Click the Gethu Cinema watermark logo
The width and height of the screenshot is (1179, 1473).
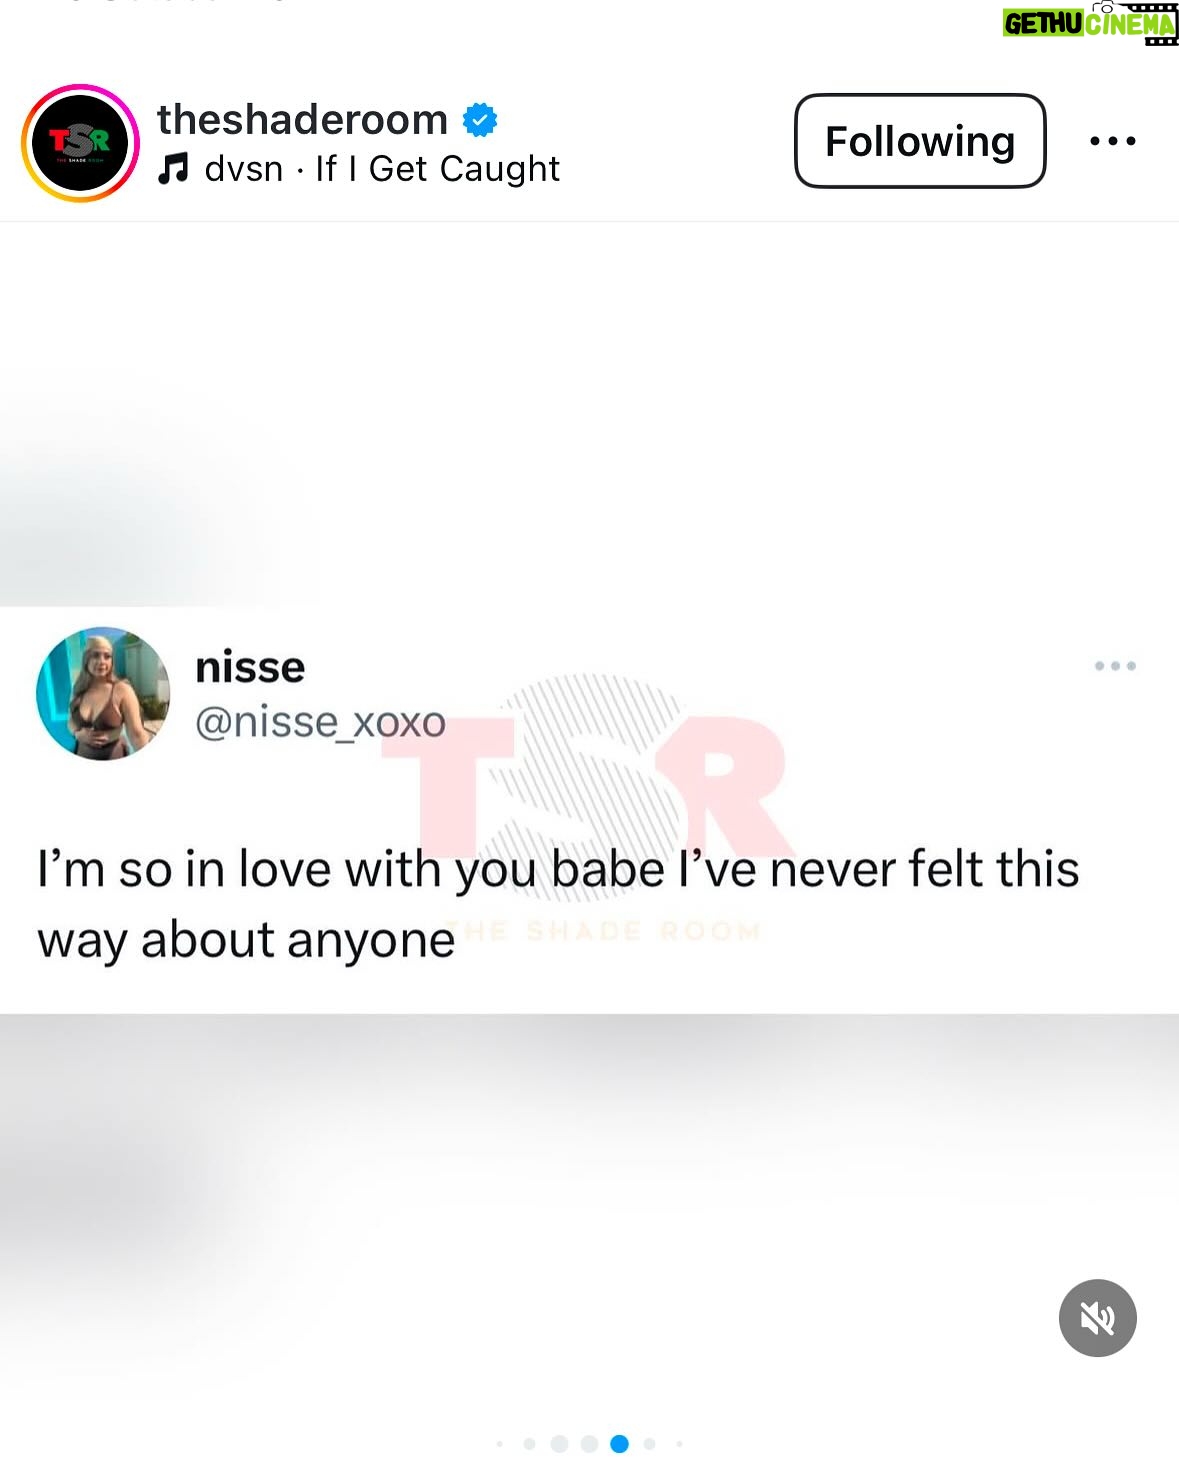(x=1090, y=23)
